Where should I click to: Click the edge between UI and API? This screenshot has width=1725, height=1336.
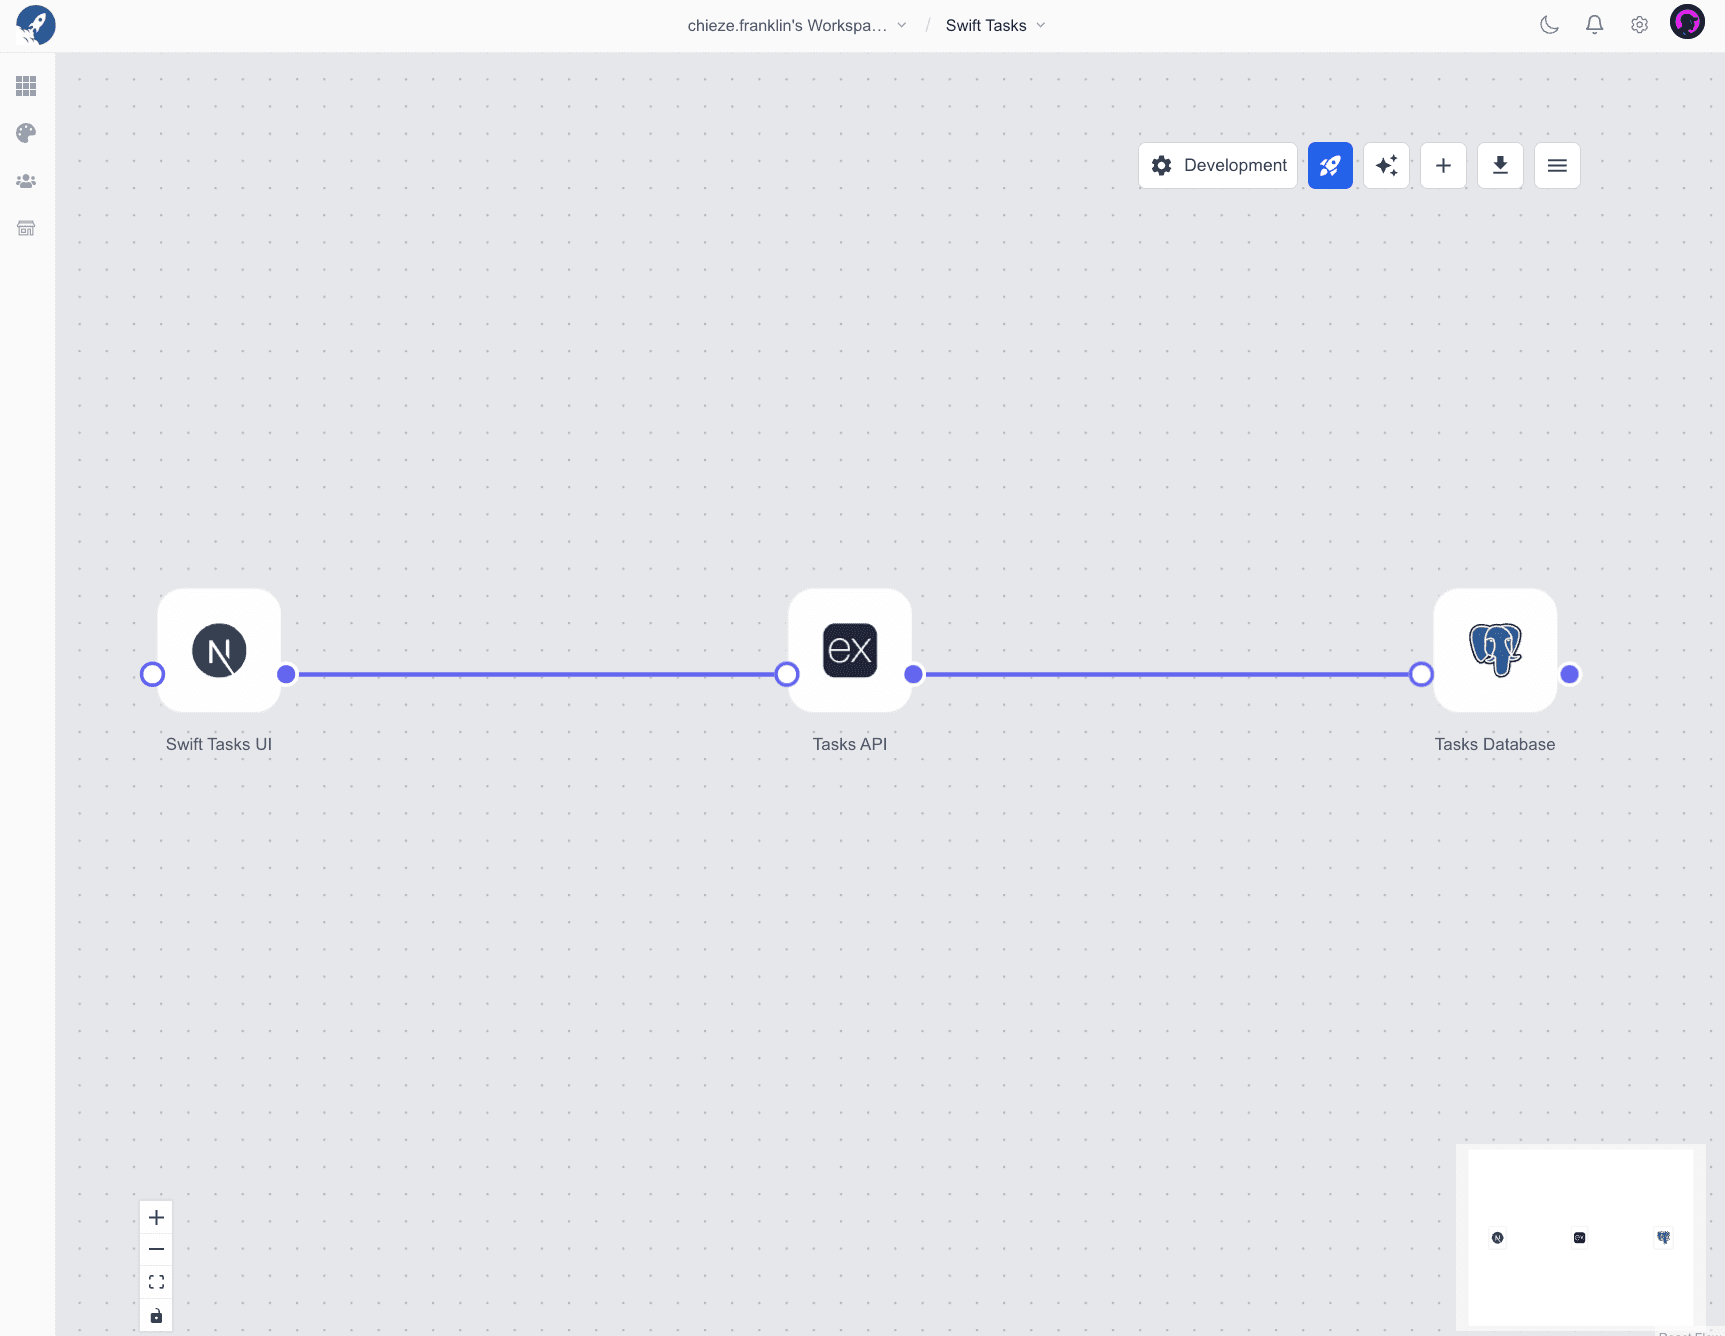[536, 674]
